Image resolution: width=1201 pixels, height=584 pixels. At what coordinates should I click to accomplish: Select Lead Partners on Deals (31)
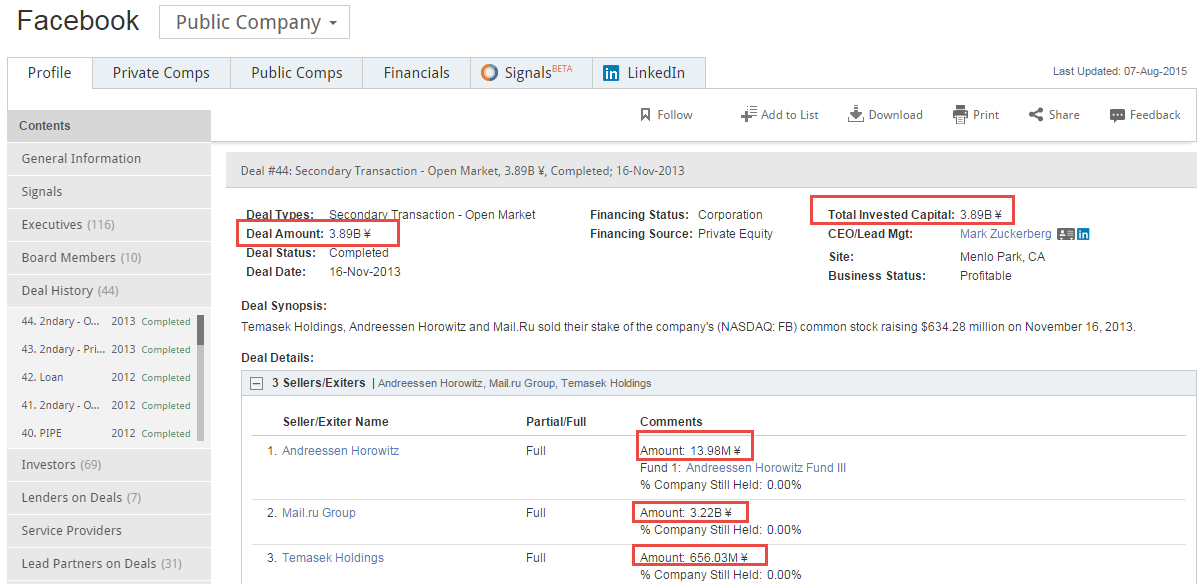[109, 564]
